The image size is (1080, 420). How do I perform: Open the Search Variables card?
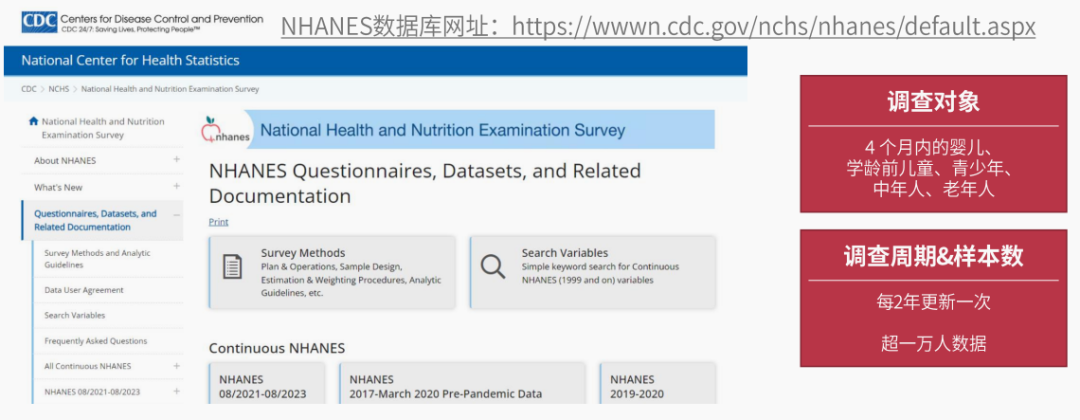pos(592,272)
